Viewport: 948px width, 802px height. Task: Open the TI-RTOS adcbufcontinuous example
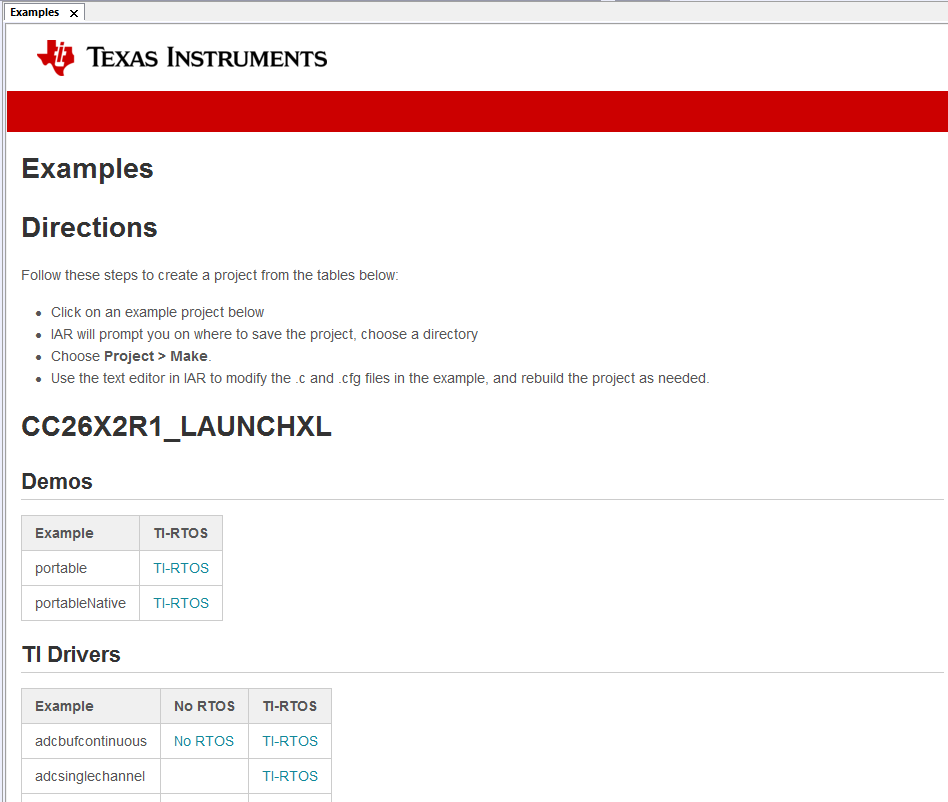coord(289,741)
